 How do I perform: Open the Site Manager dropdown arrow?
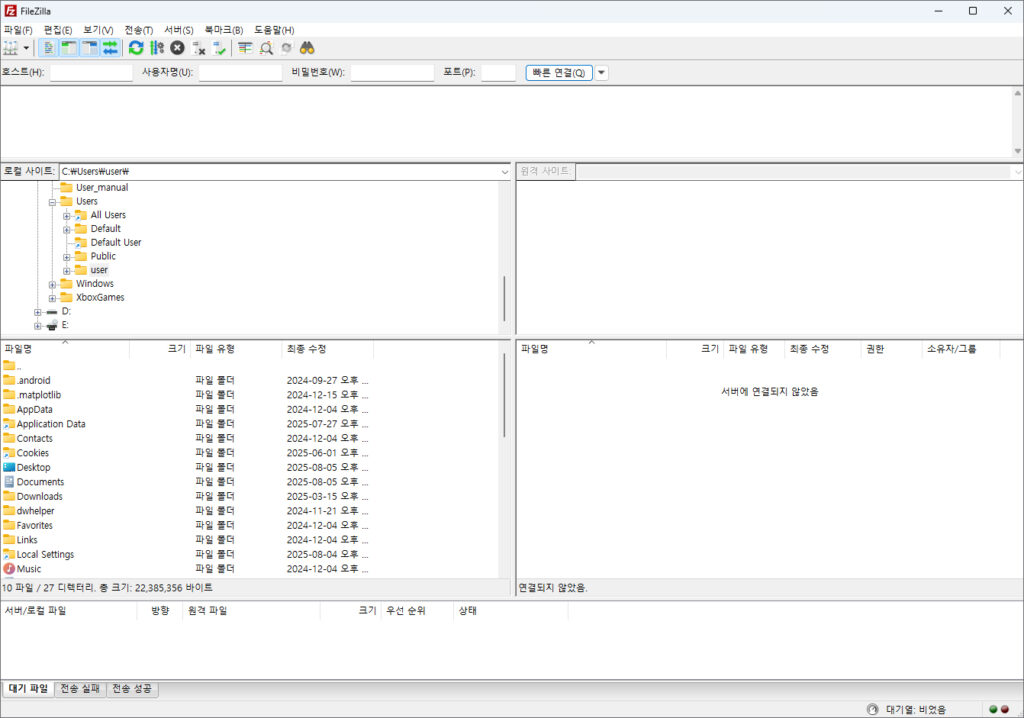click(26, 48)
